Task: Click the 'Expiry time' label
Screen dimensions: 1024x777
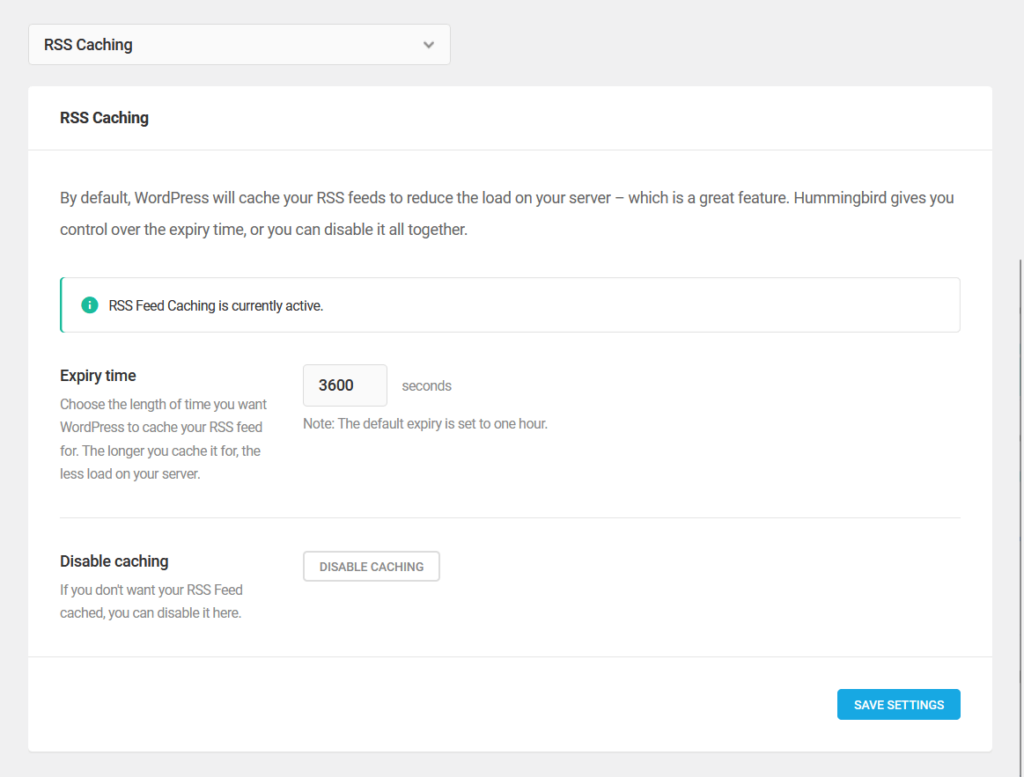Action: [98, 375]
